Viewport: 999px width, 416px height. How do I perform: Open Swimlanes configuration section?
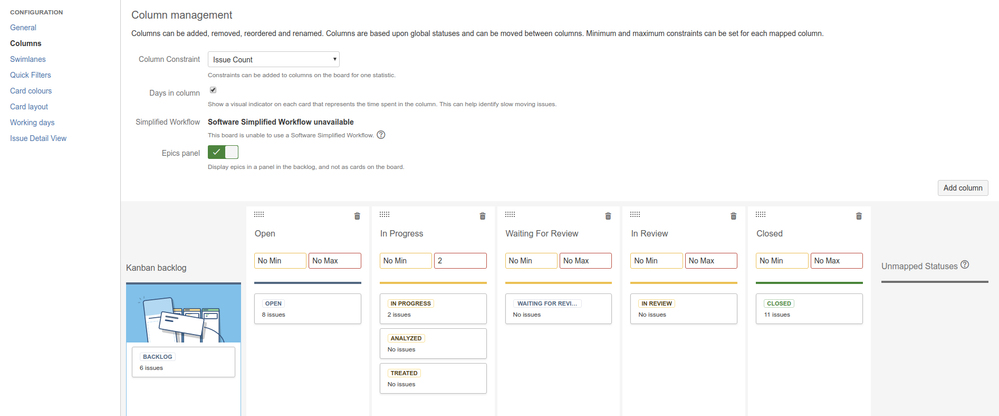point(28,59)
